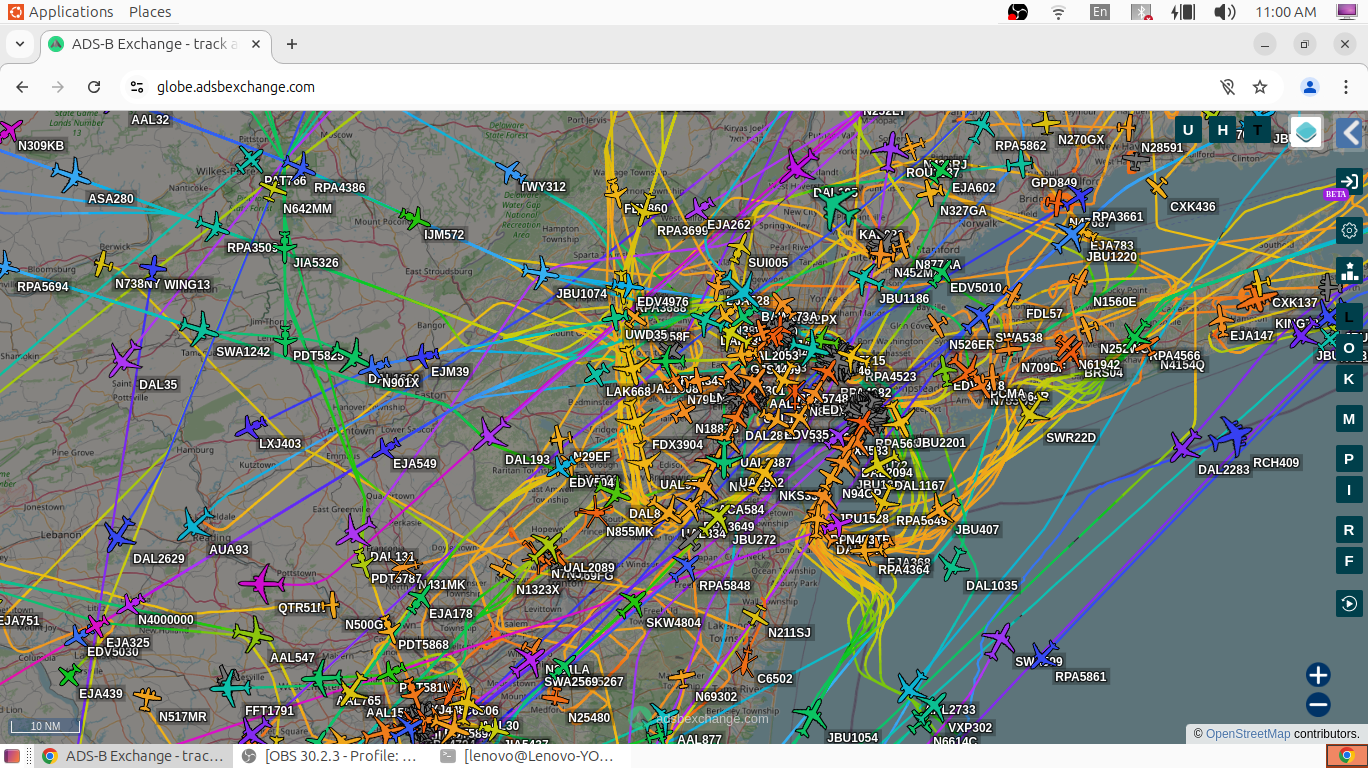Select the EJA147 aircraft
Screen dimensions: 1368x768
point(1221,320)
